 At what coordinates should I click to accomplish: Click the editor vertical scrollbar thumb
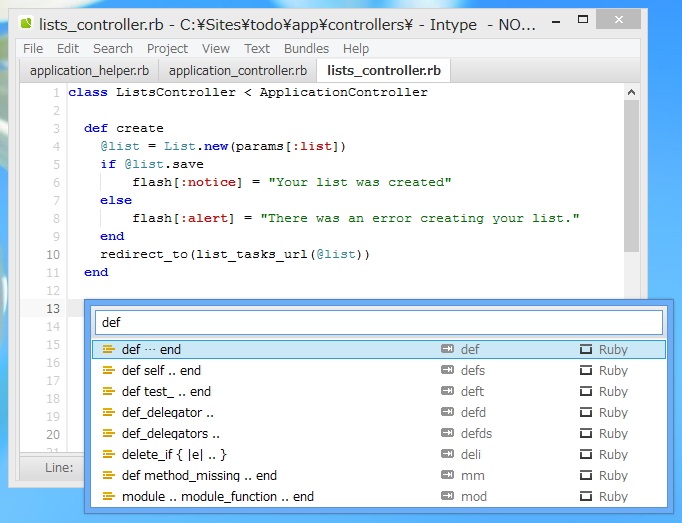632,176
